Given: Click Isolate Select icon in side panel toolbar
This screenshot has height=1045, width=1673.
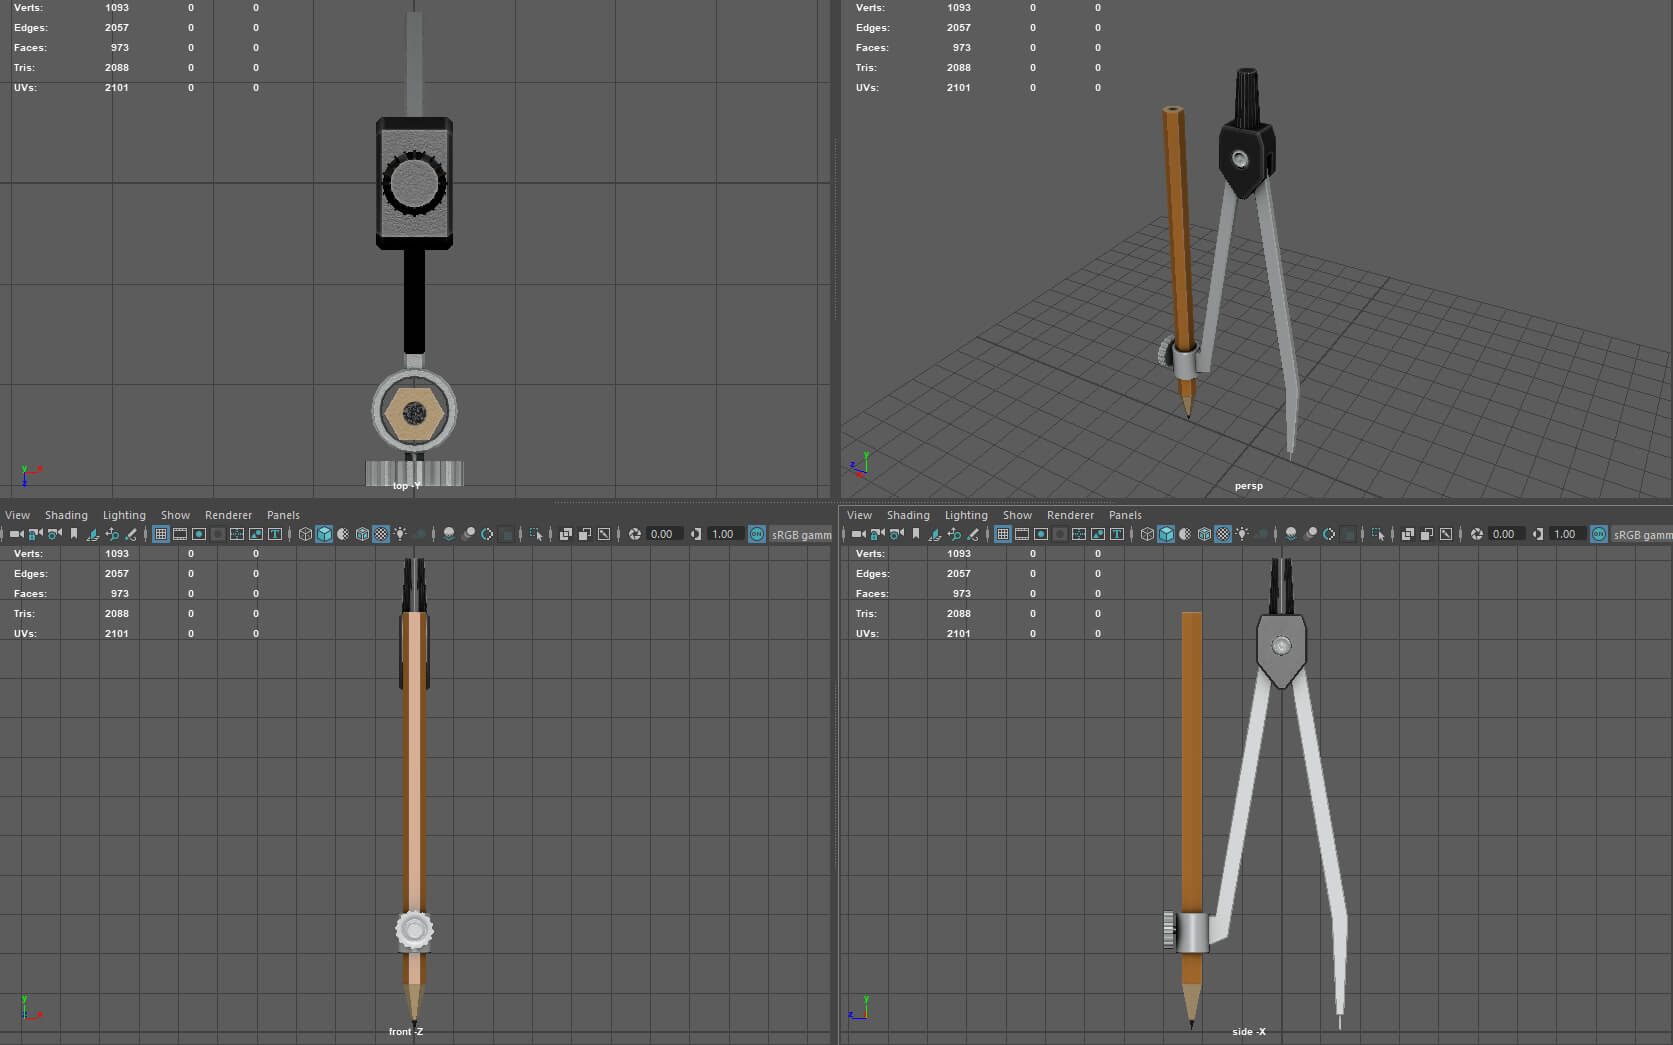Looking at the screenshot, I should click(1378, 534).
